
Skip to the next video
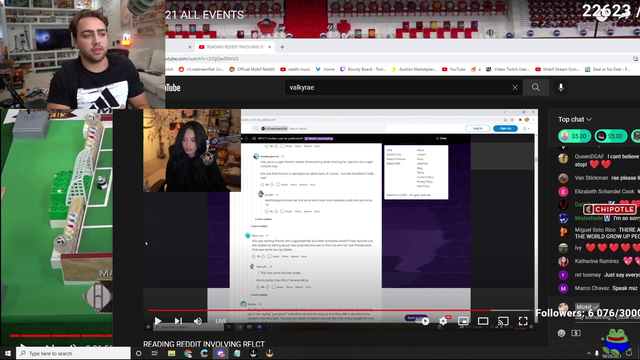(x=178, y=321)
